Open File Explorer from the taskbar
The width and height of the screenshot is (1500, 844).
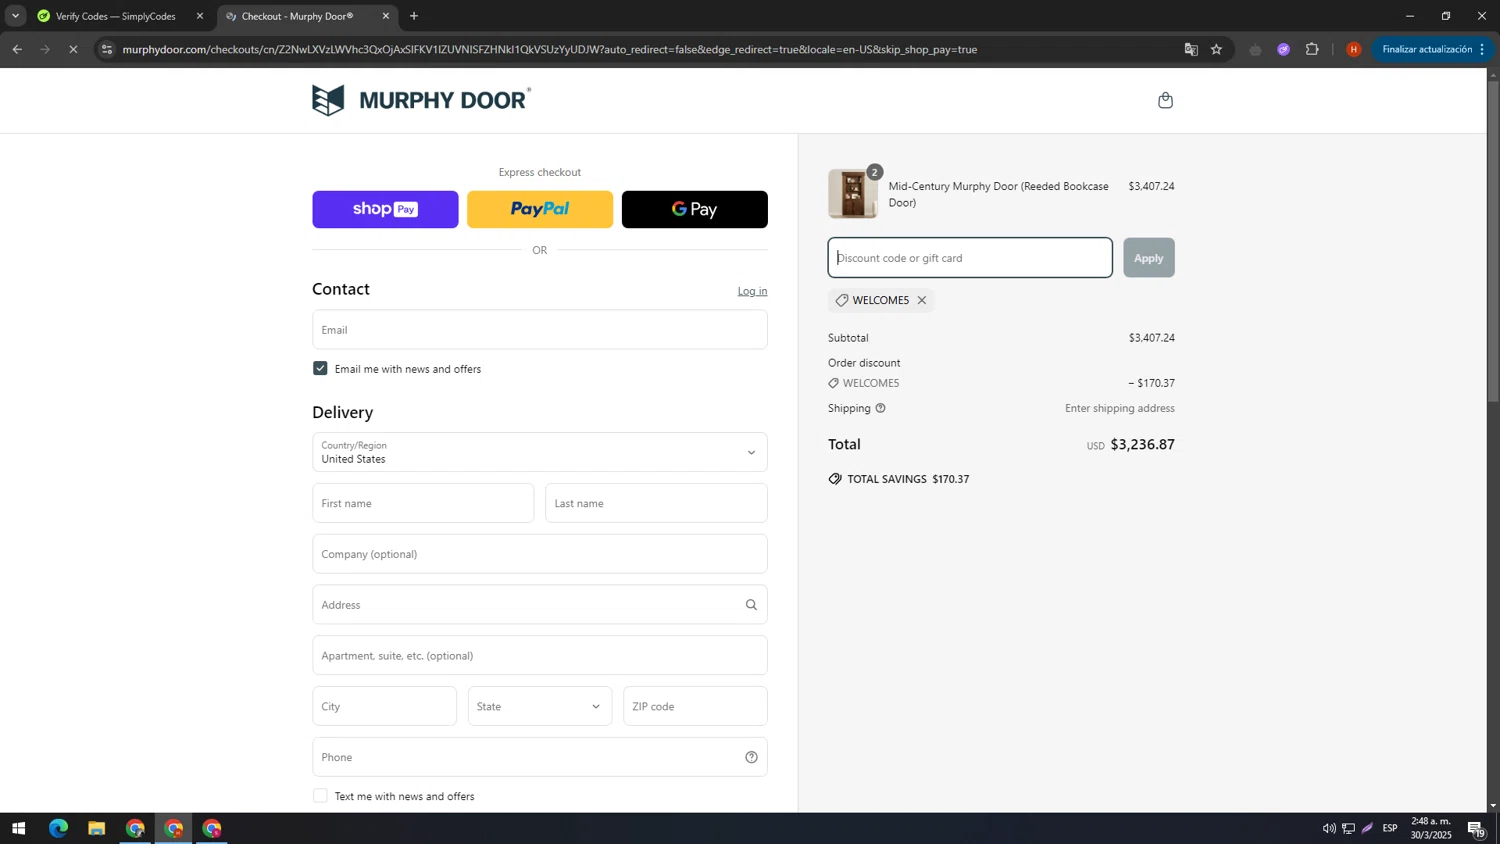click(x=96, y=828)
